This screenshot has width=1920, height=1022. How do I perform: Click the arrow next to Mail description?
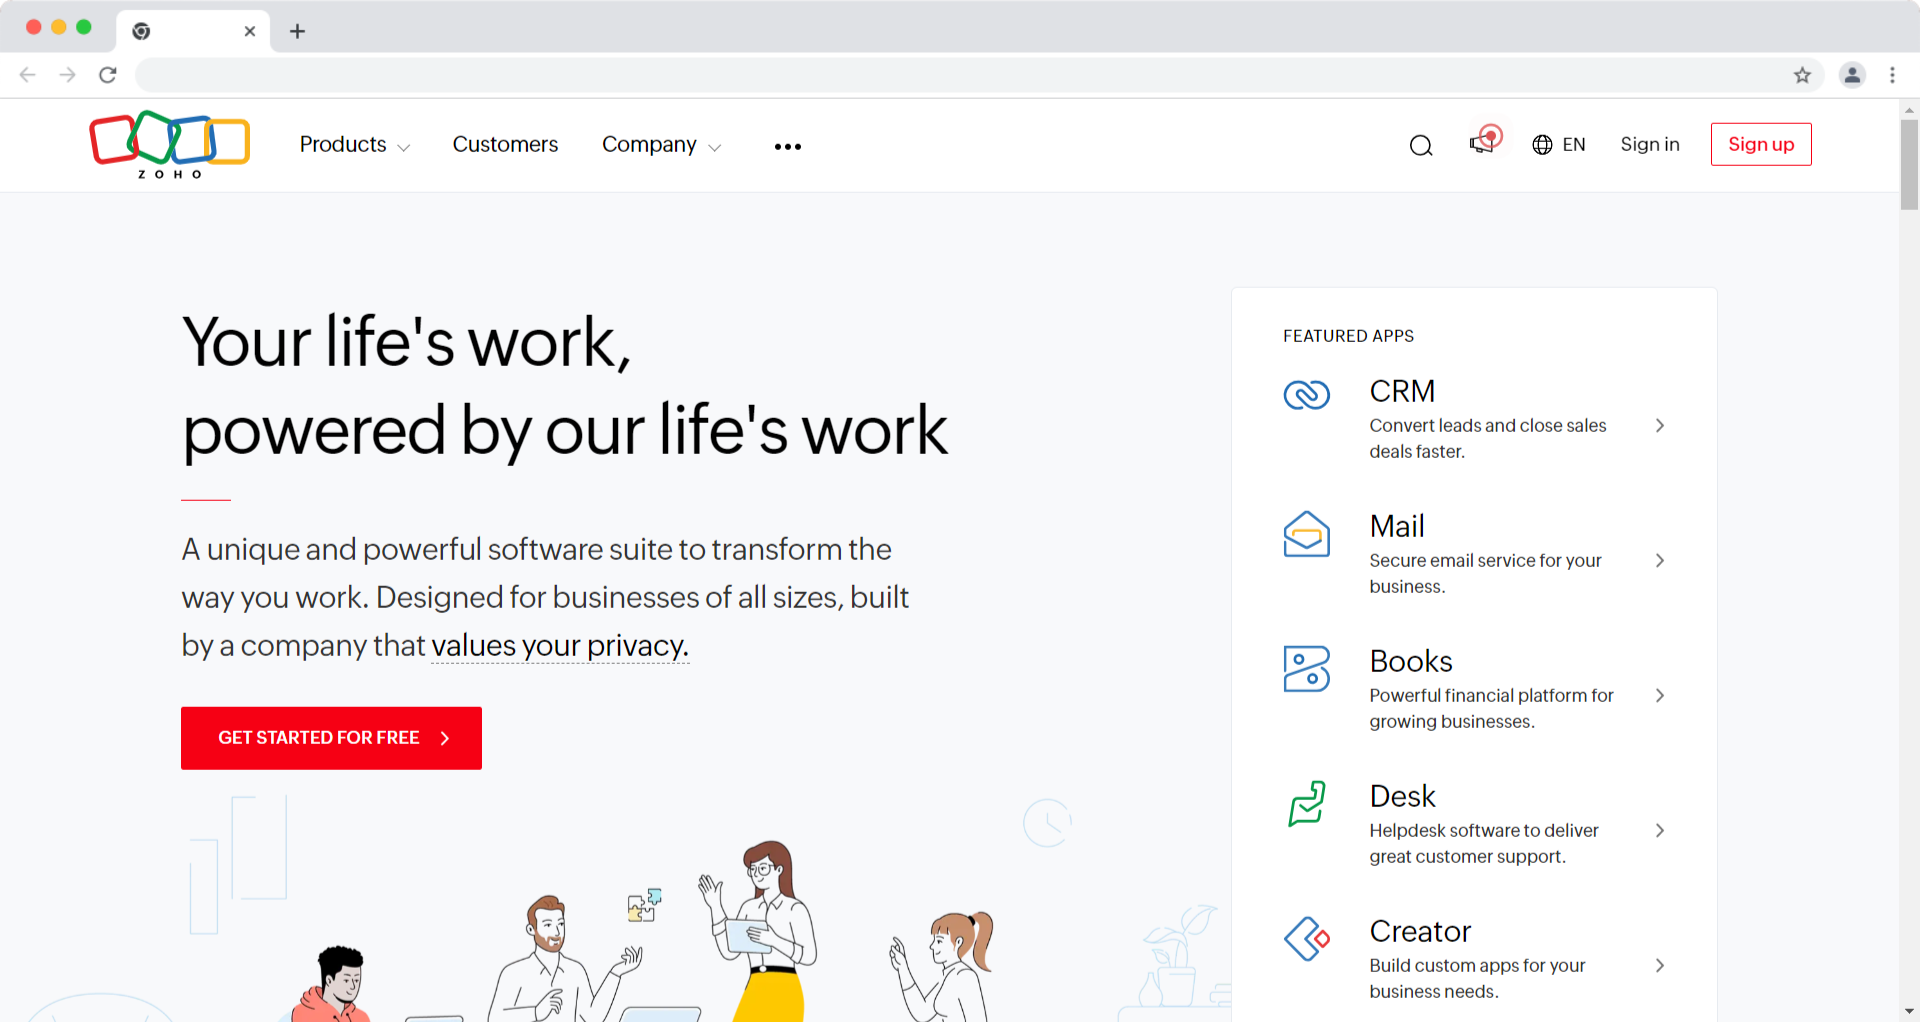click(x=1660, y=561)
